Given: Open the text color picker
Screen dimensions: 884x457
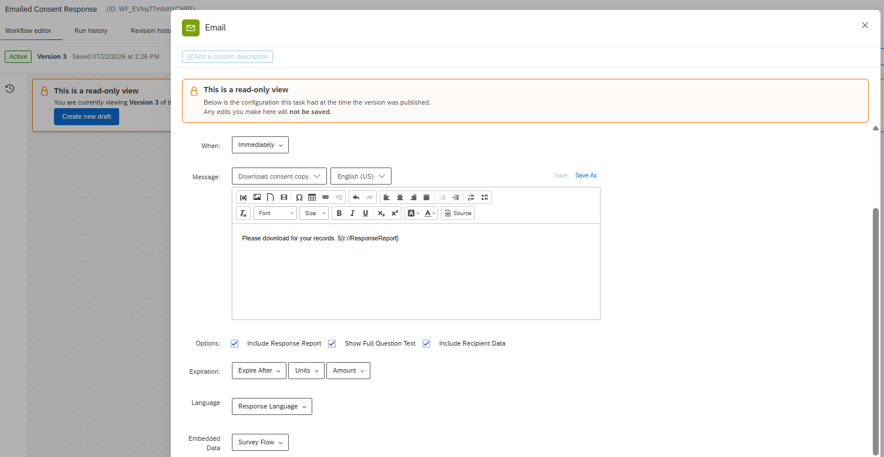Looking at the screenshot, I should click(430, 213).
